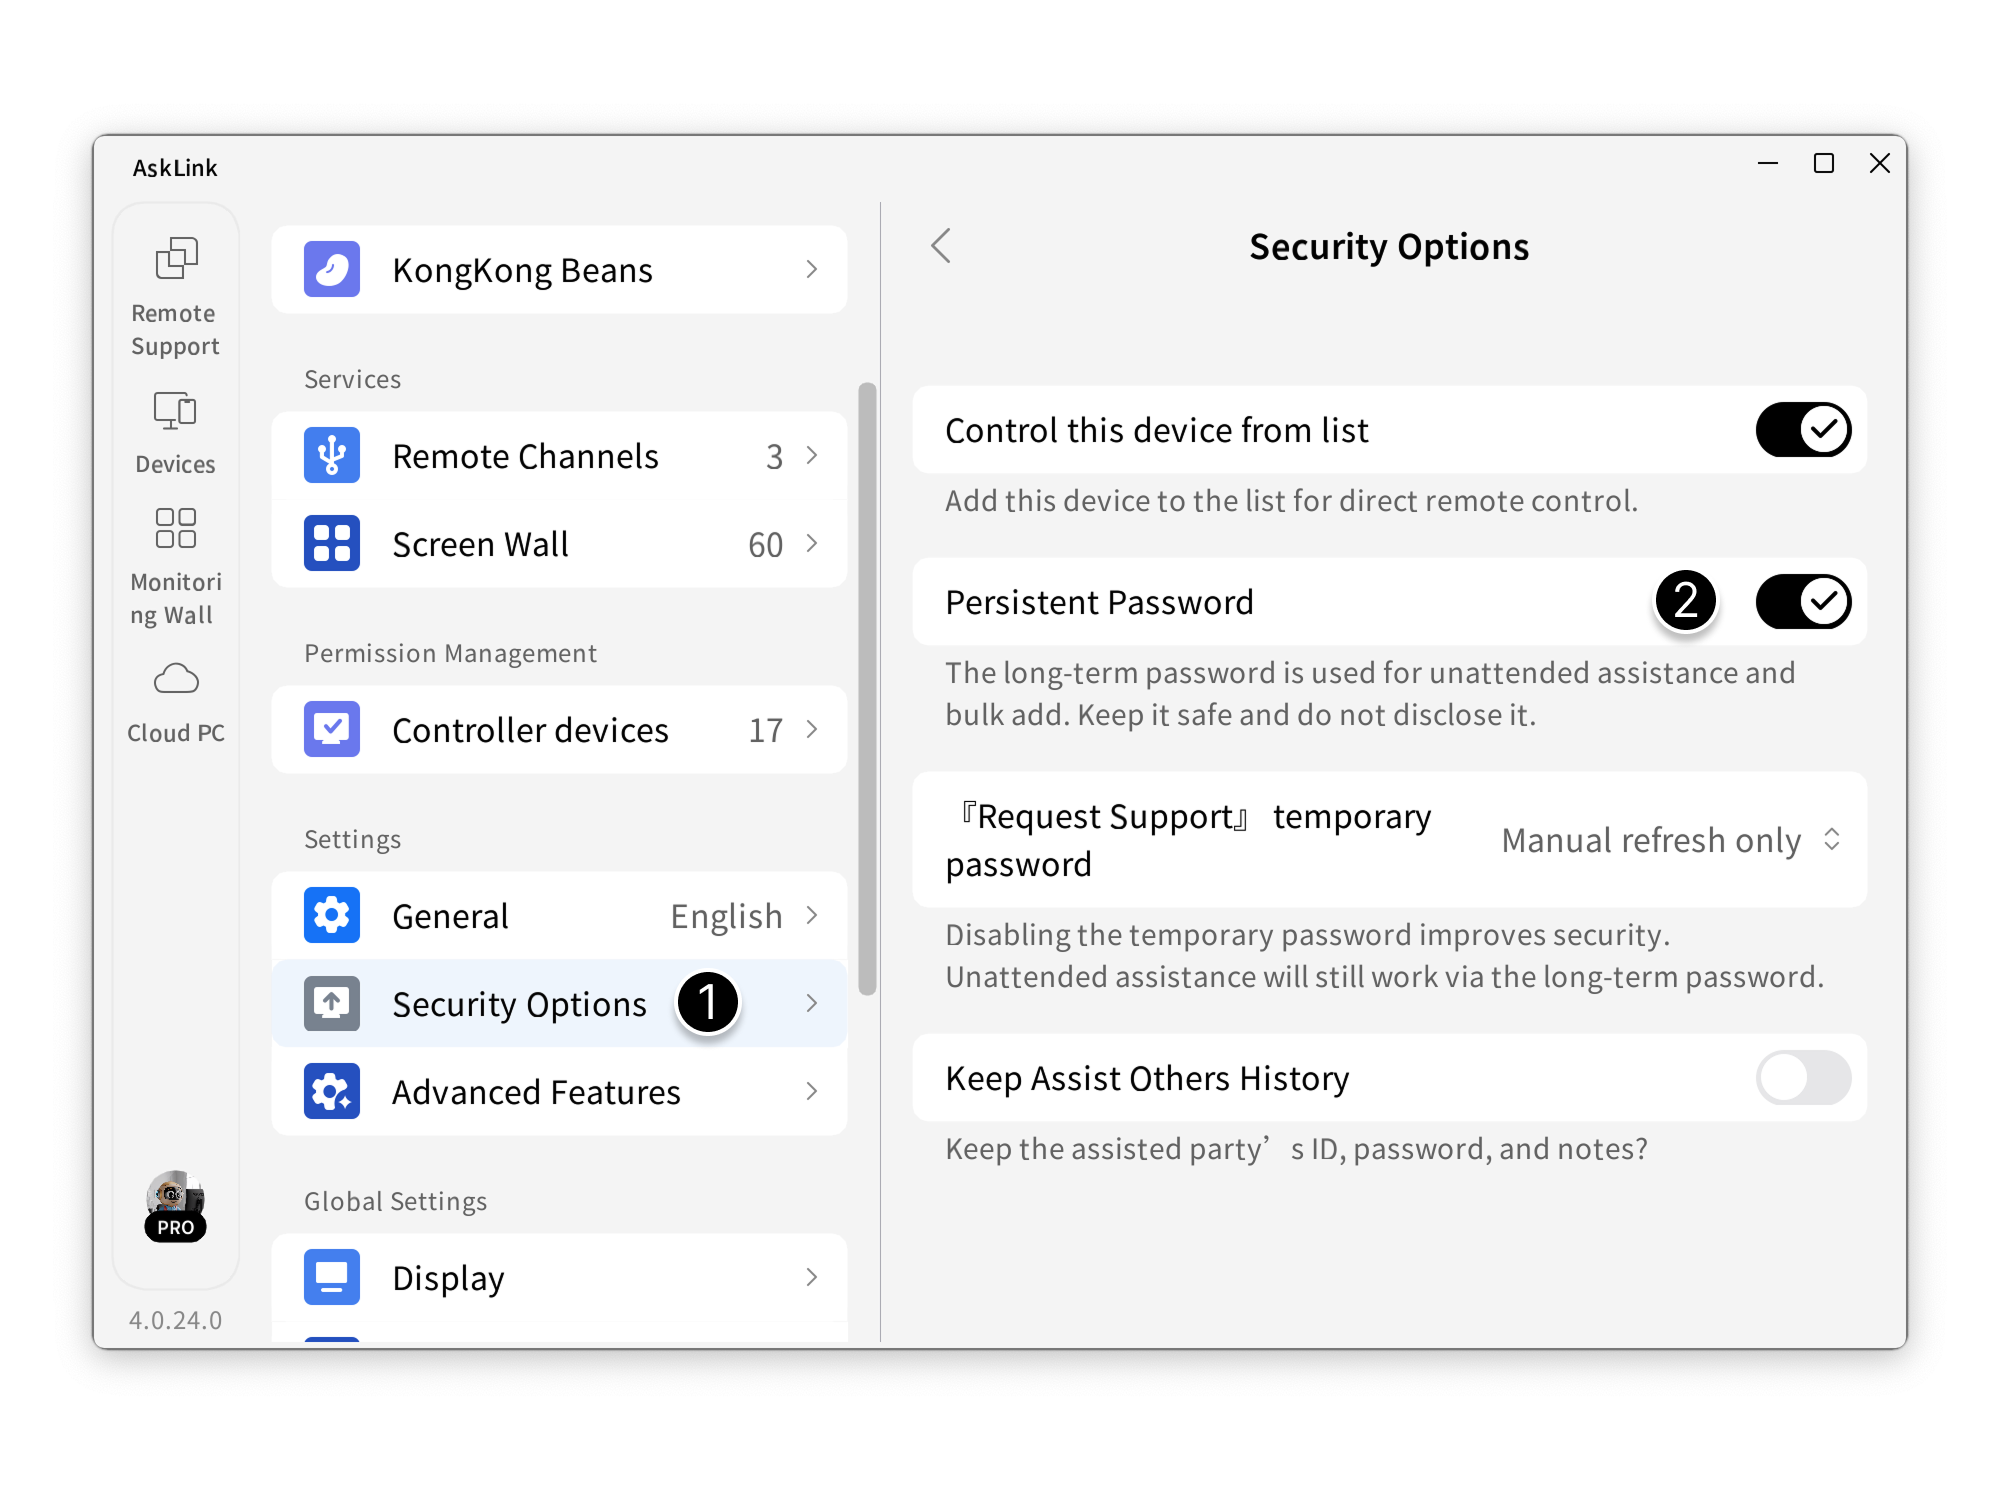This screenshot has height=1500, width=2000.
Task: Select the Security Options menu item
Action: 519,1004
